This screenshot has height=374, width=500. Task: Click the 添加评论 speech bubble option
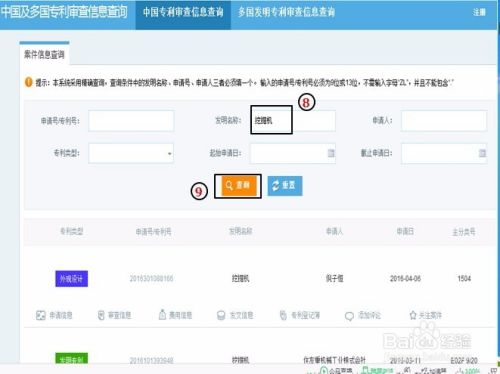363,315
